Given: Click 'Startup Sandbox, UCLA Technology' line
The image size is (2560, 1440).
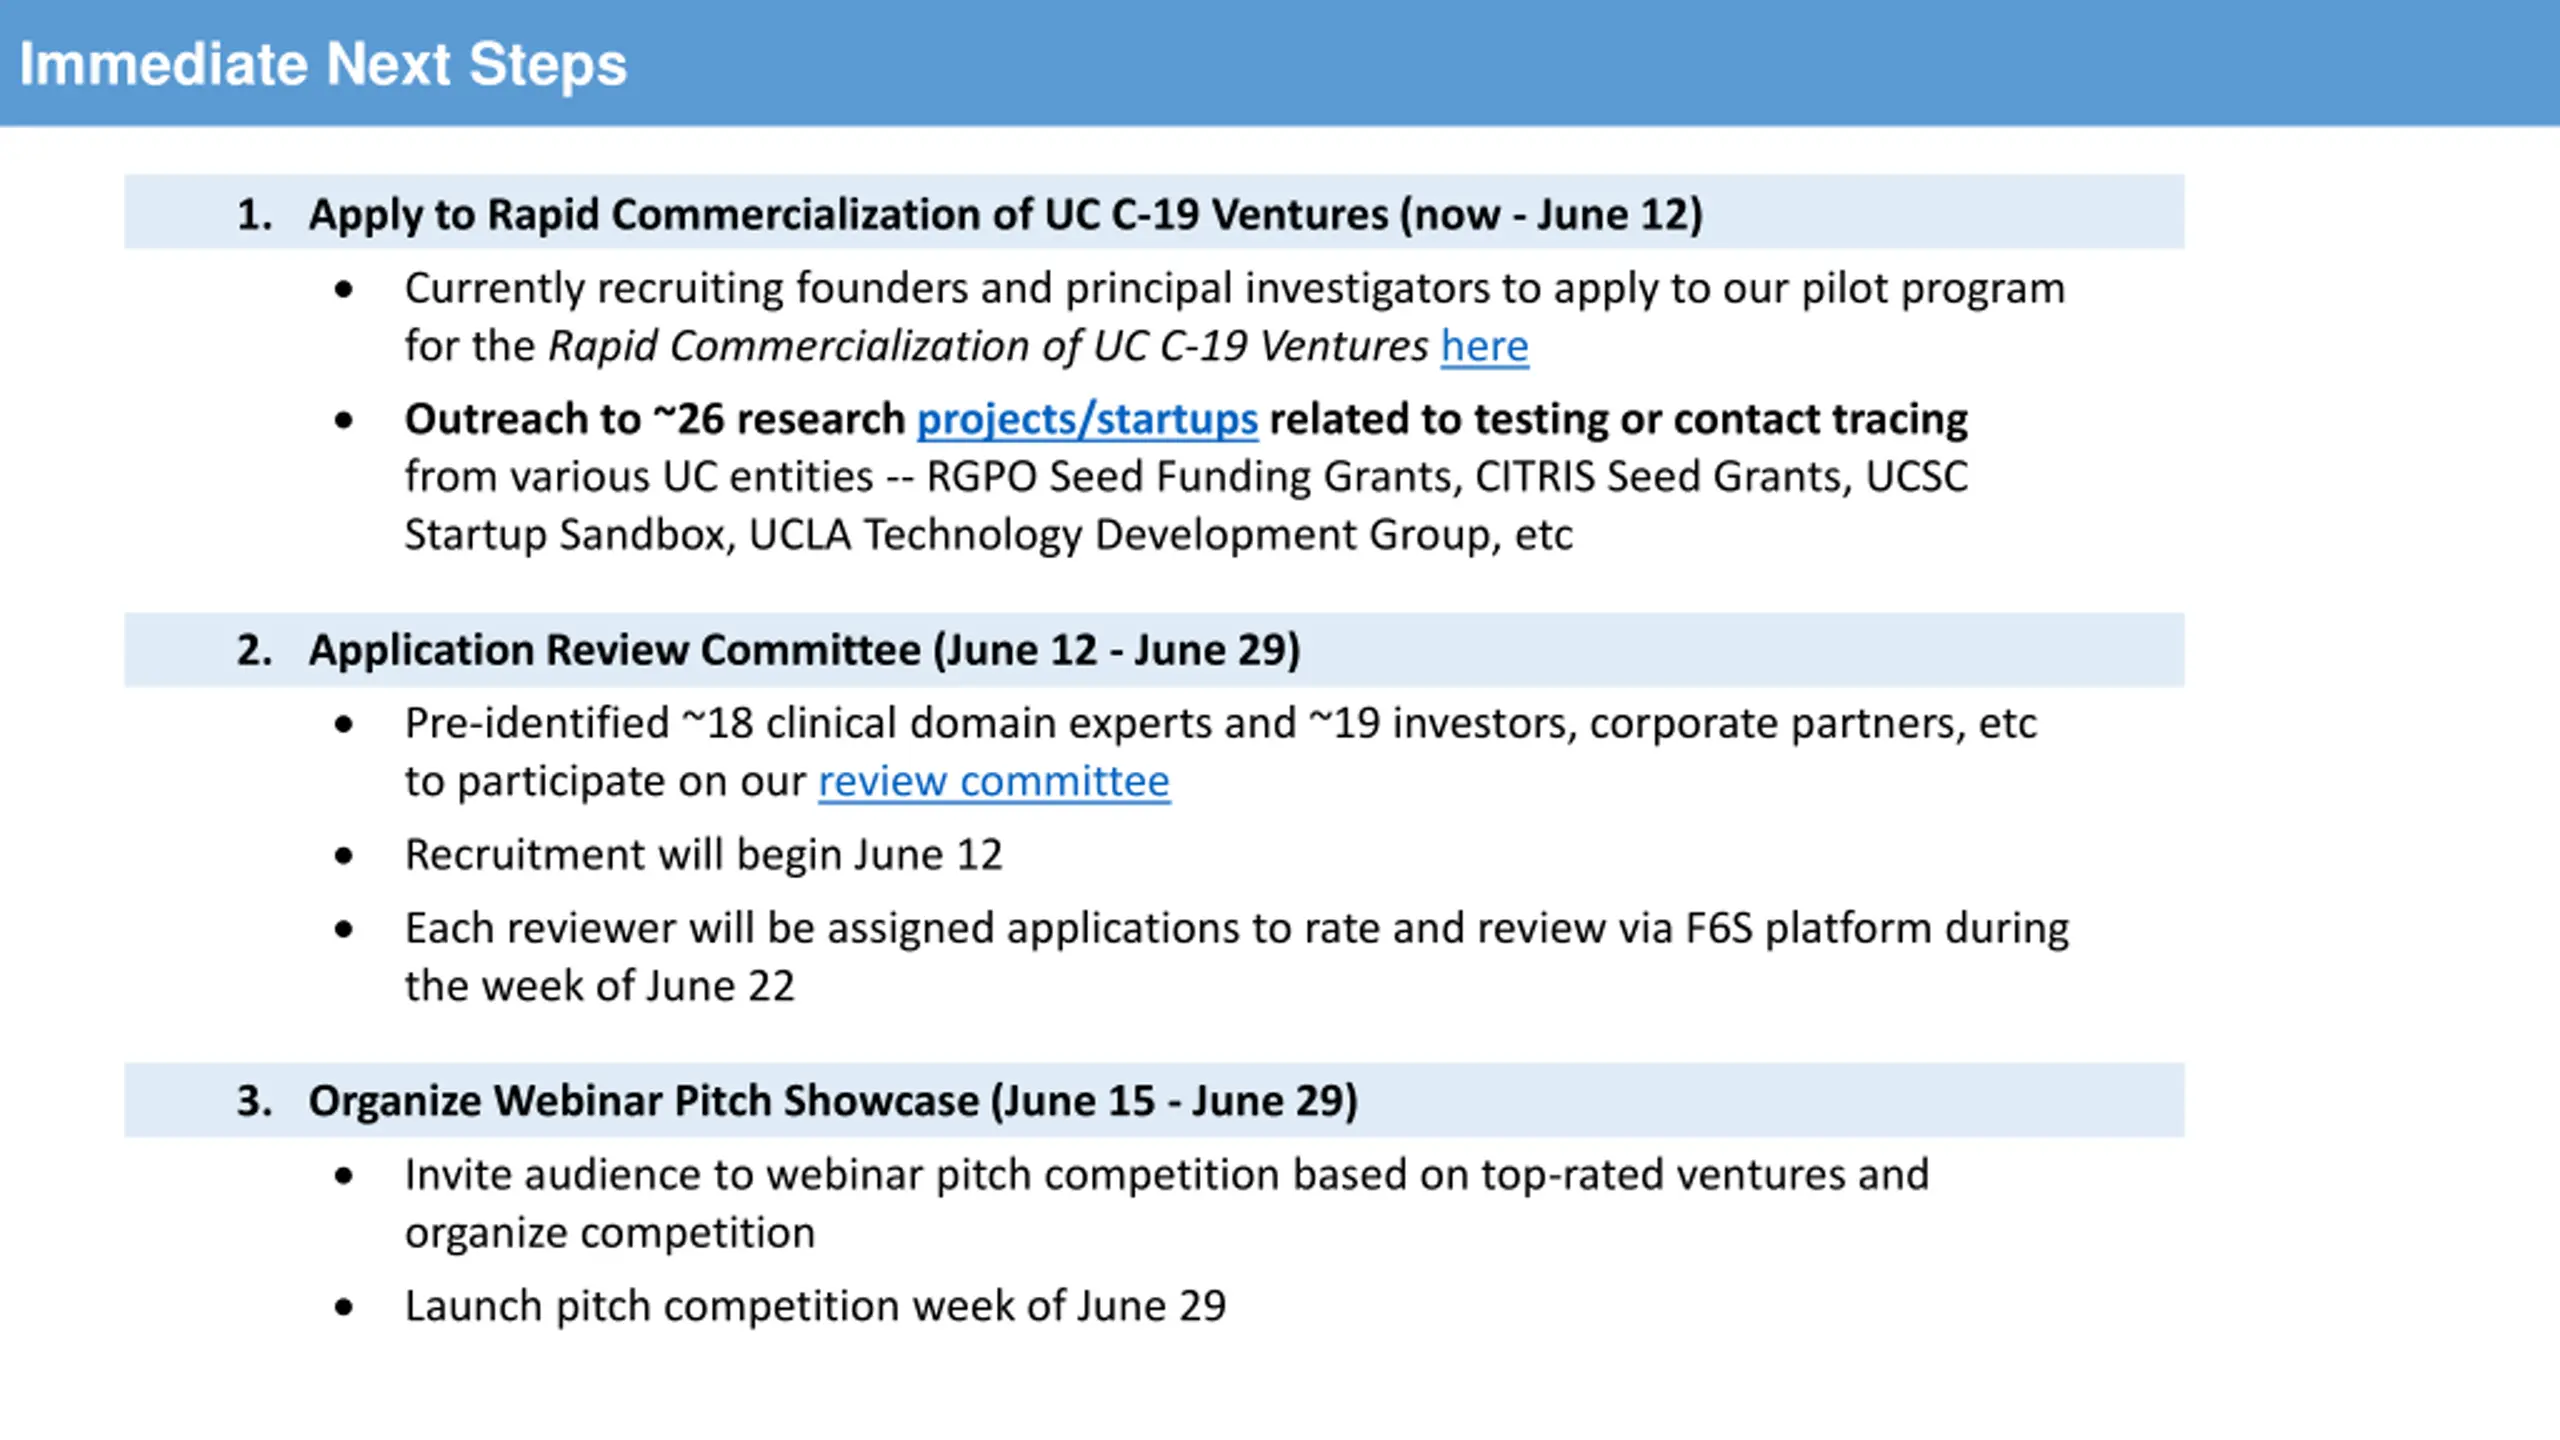Looking at the screenshot, I should [x=988, y=535].
